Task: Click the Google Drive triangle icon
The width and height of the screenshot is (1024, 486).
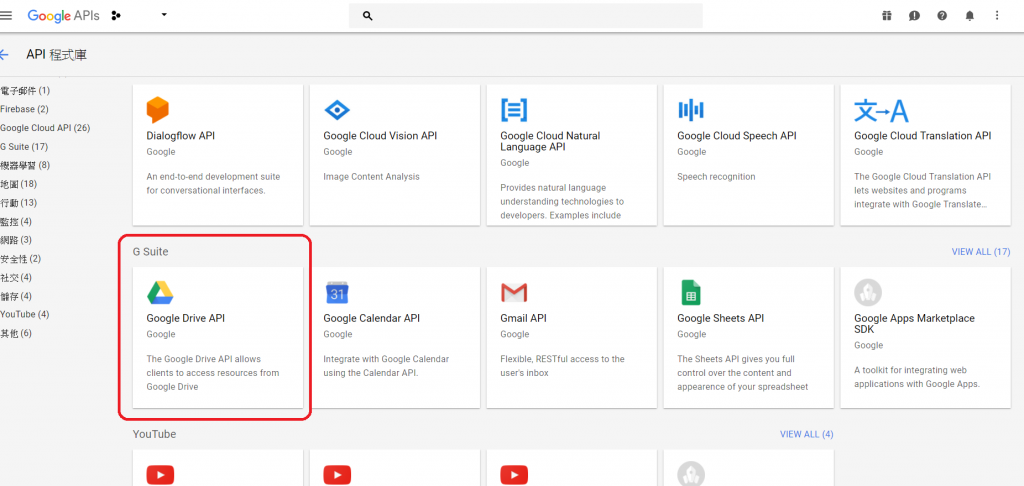Action: click(x=160, y=293)
